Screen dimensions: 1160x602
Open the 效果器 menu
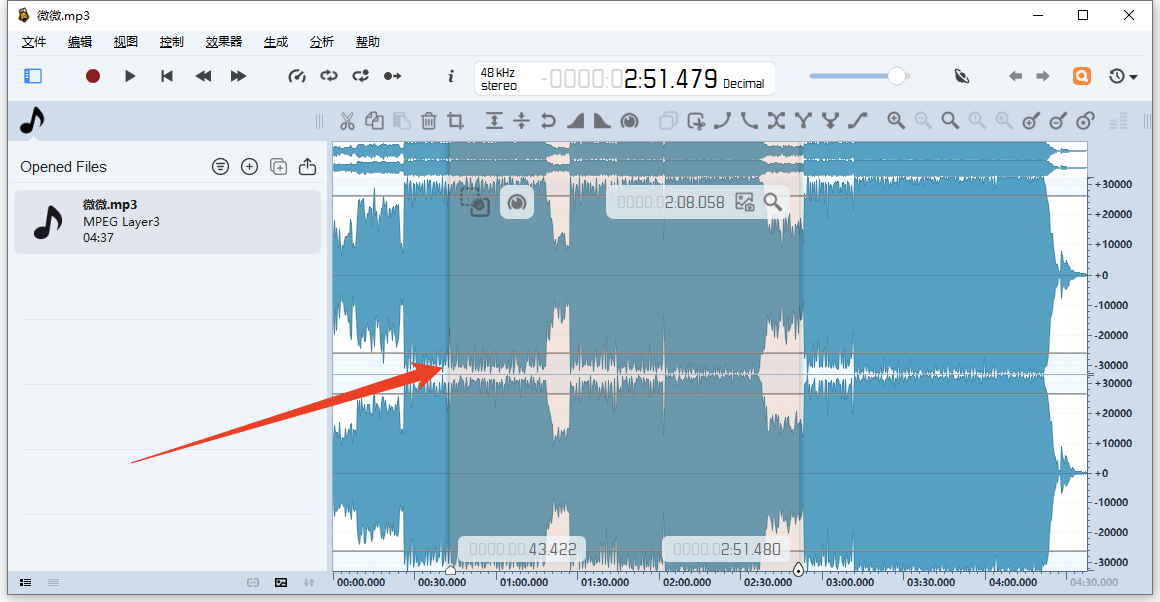(224, 42)
